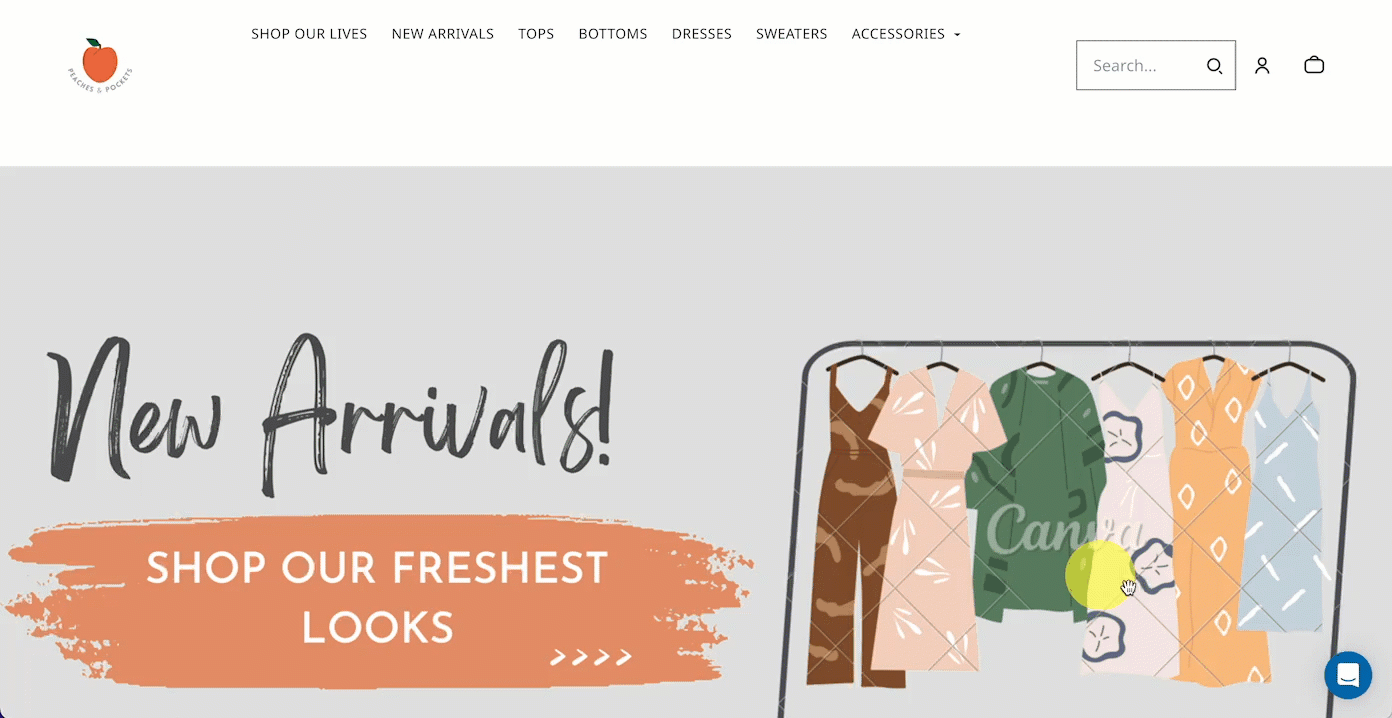Open the blue chat widget bubble
This screenshot has width=1392, height=718.
coord(1348,675)
